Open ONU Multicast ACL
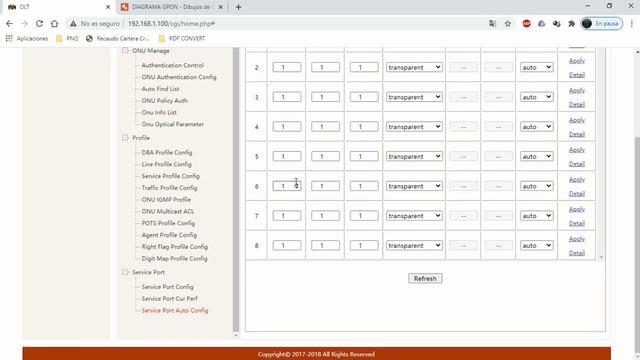 coord(168,211)
